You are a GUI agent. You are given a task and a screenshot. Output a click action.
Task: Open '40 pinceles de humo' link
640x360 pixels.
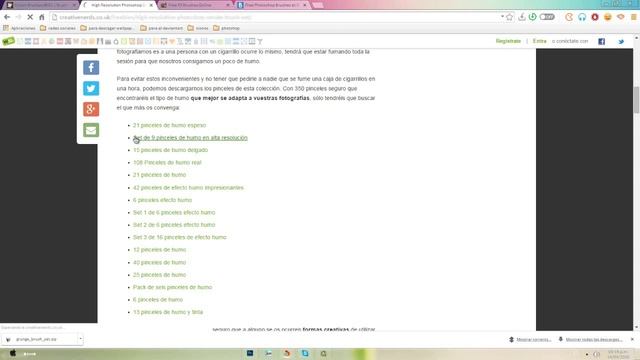[x=159, y=262]
